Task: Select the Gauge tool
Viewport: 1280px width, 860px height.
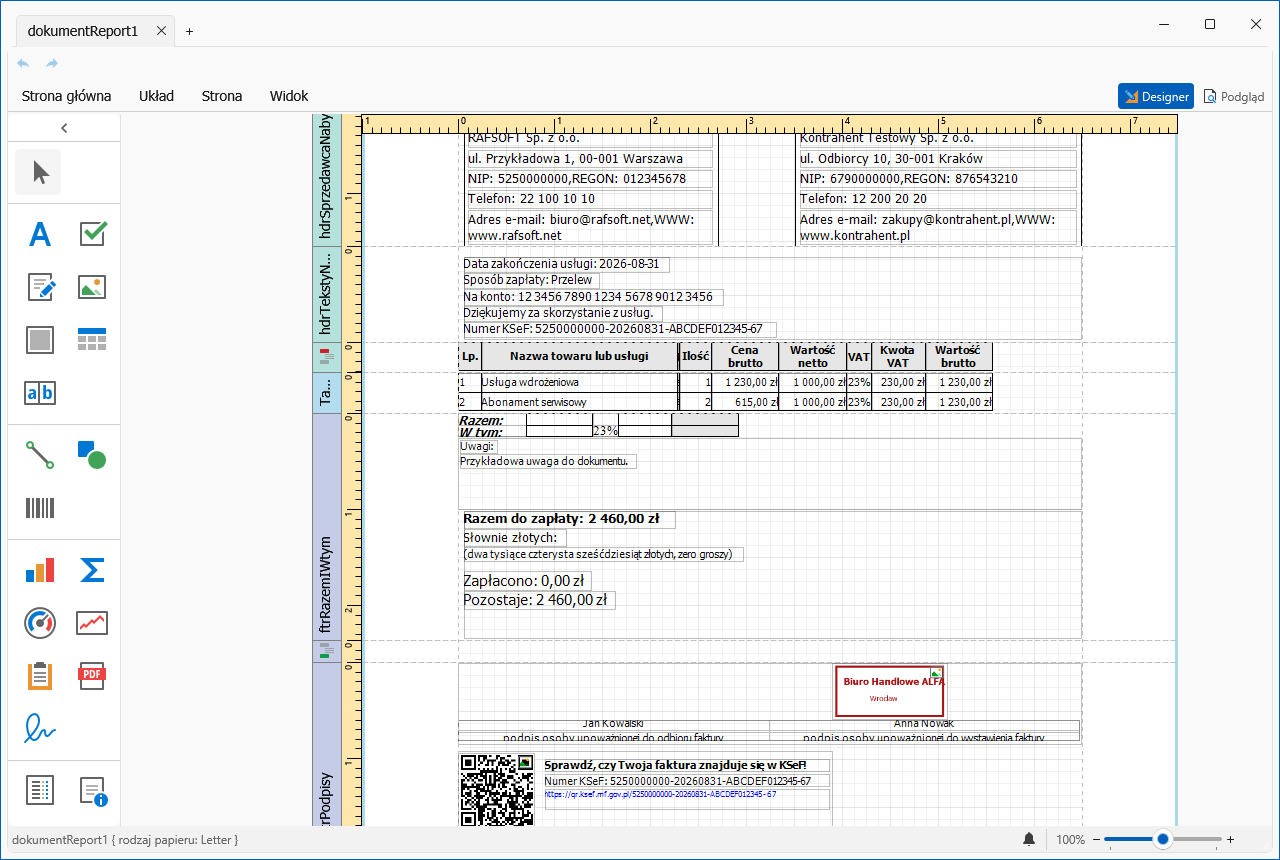Action: (x=39, y=623)
